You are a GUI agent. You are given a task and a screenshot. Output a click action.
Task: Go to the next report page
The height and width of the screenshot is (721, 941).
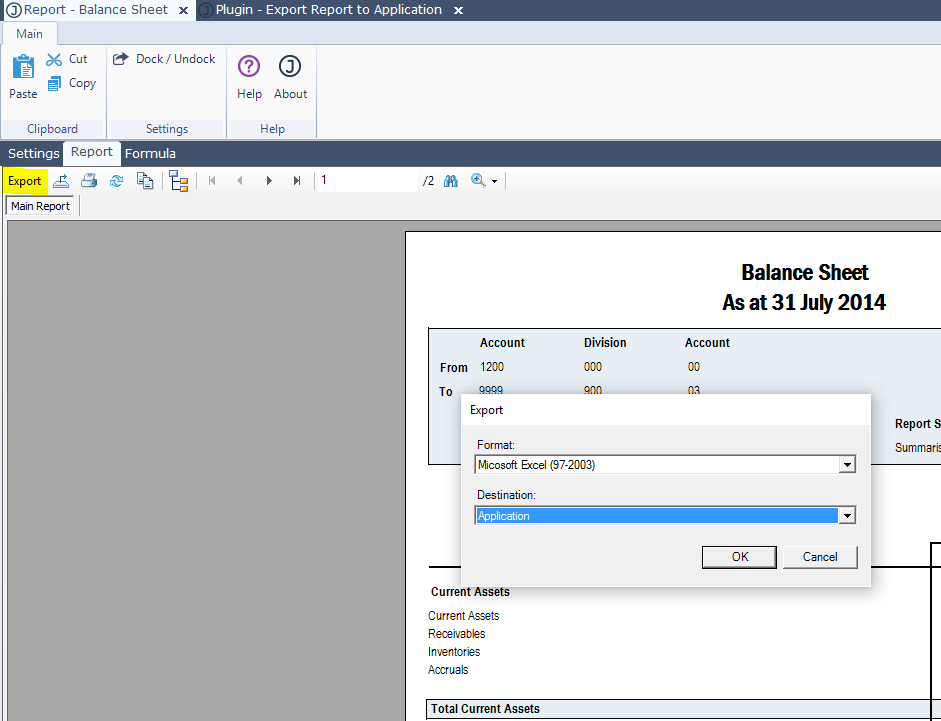pyautogui.click(x=268, y=181)
